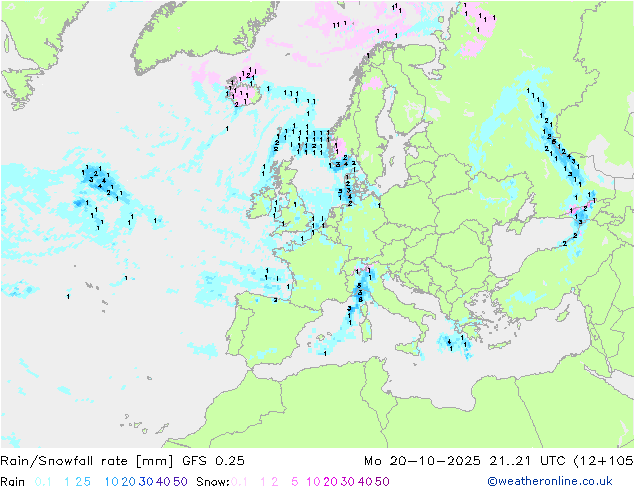The height and width of the screenshot is (490, 634).
Task: Pick the rain legend 50 color value
Action: [x=180, y=482]
